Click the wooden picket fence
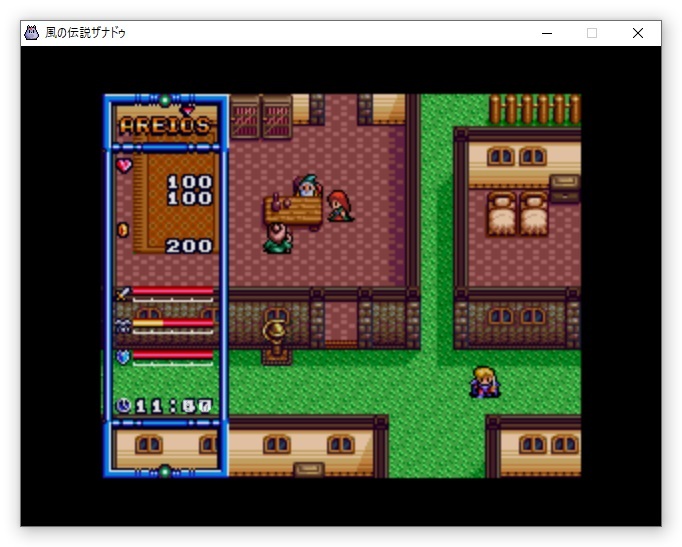Viewport: 682px width, 547px height. click(x=535, y=109)
